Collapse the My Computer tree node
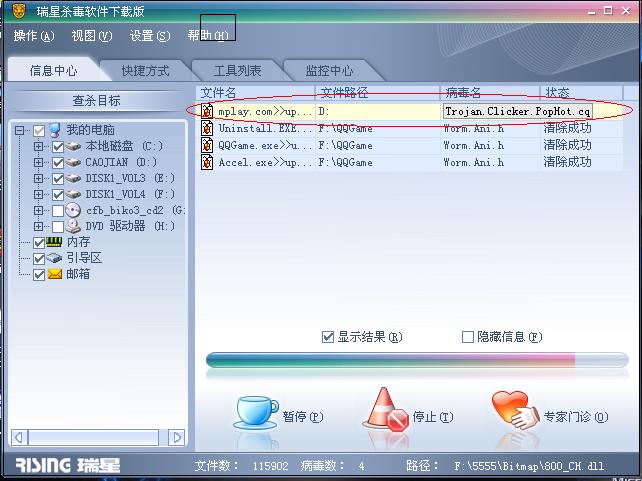The height and width of the screenshot is (481, 642). pyautogui.click(x=19, y=131)
